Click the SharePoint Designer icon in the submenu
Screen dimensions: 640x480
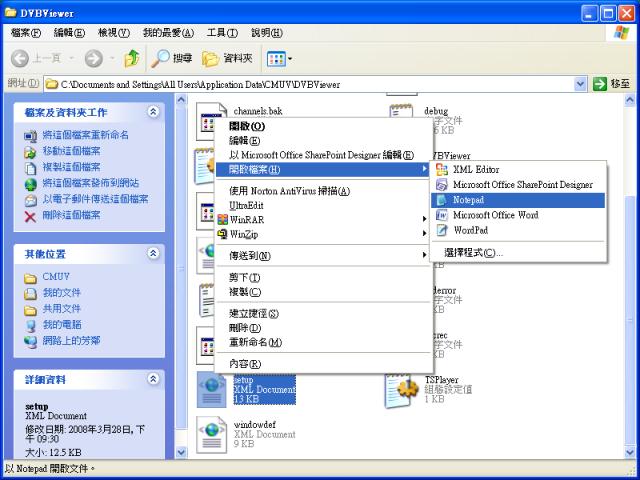coord(441,185)
